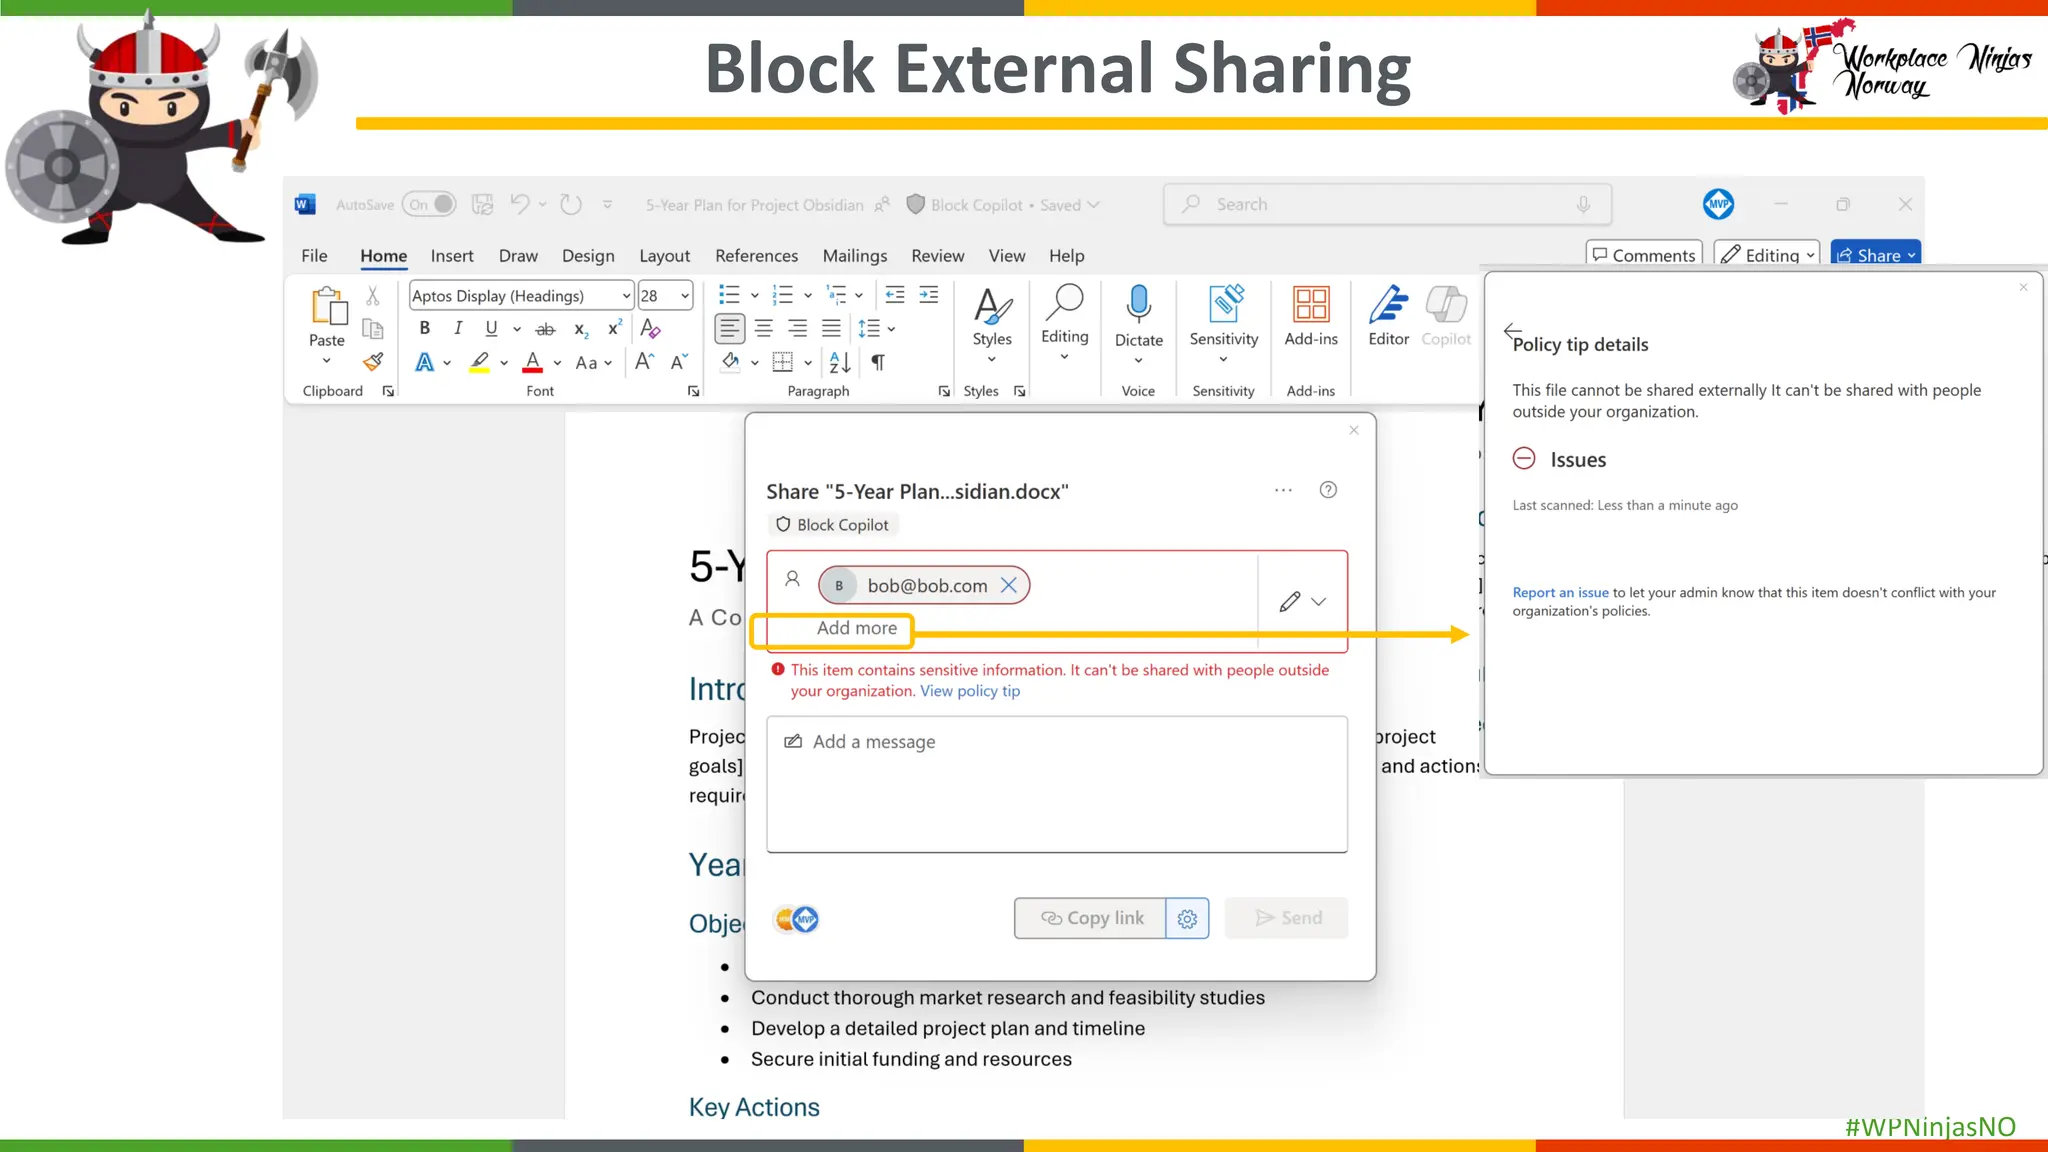The width and height of the screenshot is (2048, 1152).
Task: Click the font color red swatch button
Action: tap(533, 362)
